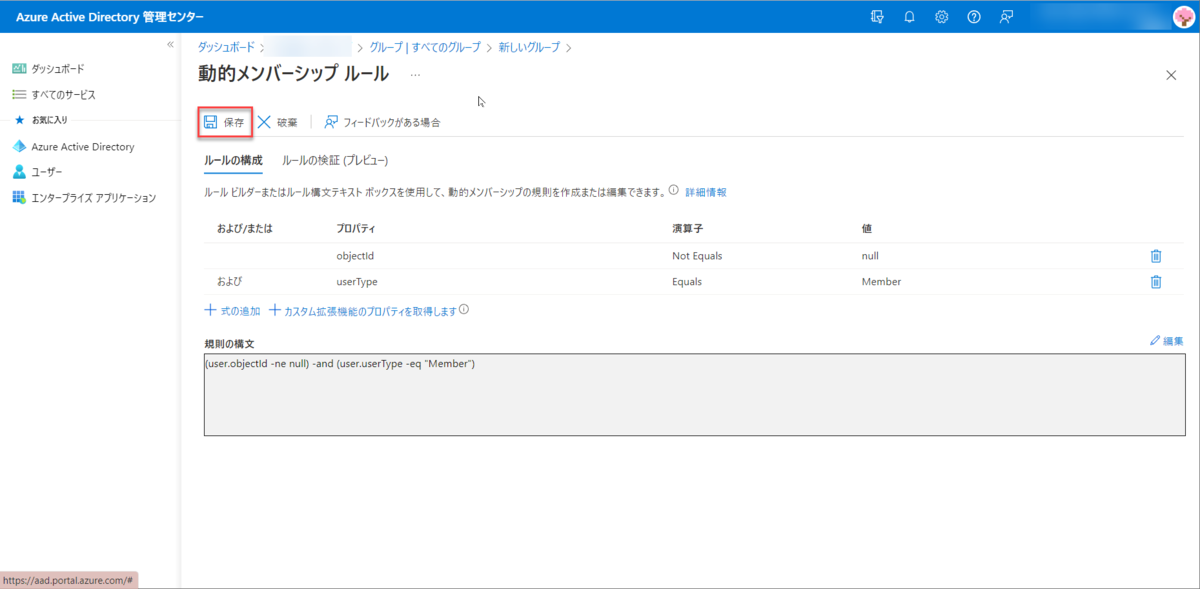Open feedback icon in top header
Screen dimensions: 1200x589
tap(1006, 17)
